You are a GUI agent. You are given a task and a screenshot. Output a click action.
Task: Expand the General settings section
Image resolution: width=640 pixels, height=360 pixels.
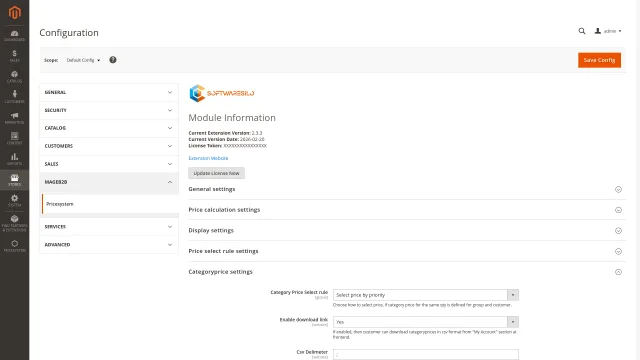pos(407,189)
